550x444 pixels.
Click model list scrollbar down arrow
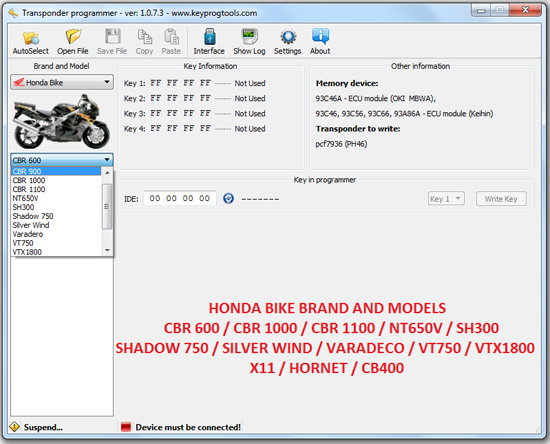tap(107, 250)
